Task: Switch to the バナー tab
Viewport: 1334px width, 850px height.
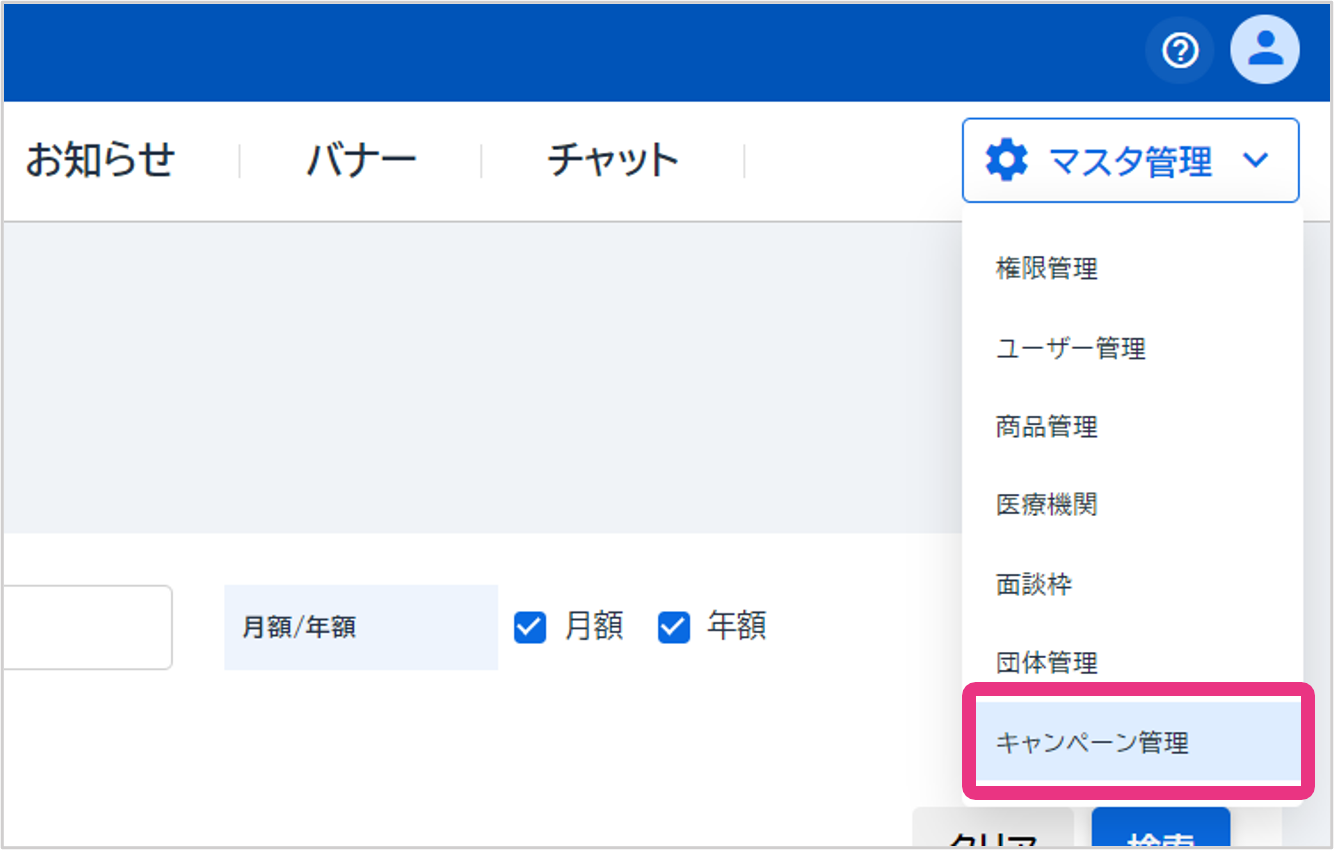Action: tap(361, 160)
